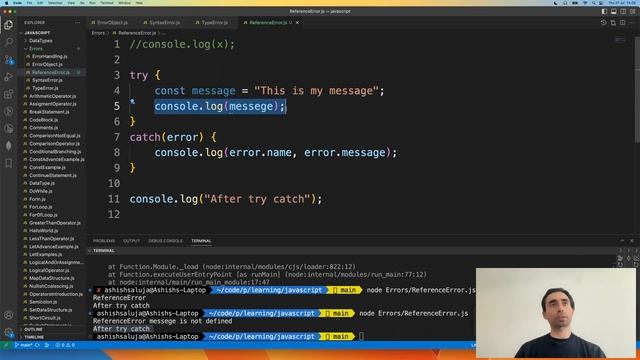Close the ReferenceError.js tab

coord(297,23)
